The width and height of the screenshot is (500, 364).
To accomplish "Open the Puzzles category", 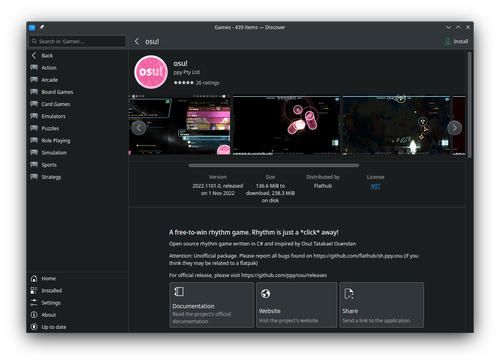I will coord(77,128).
